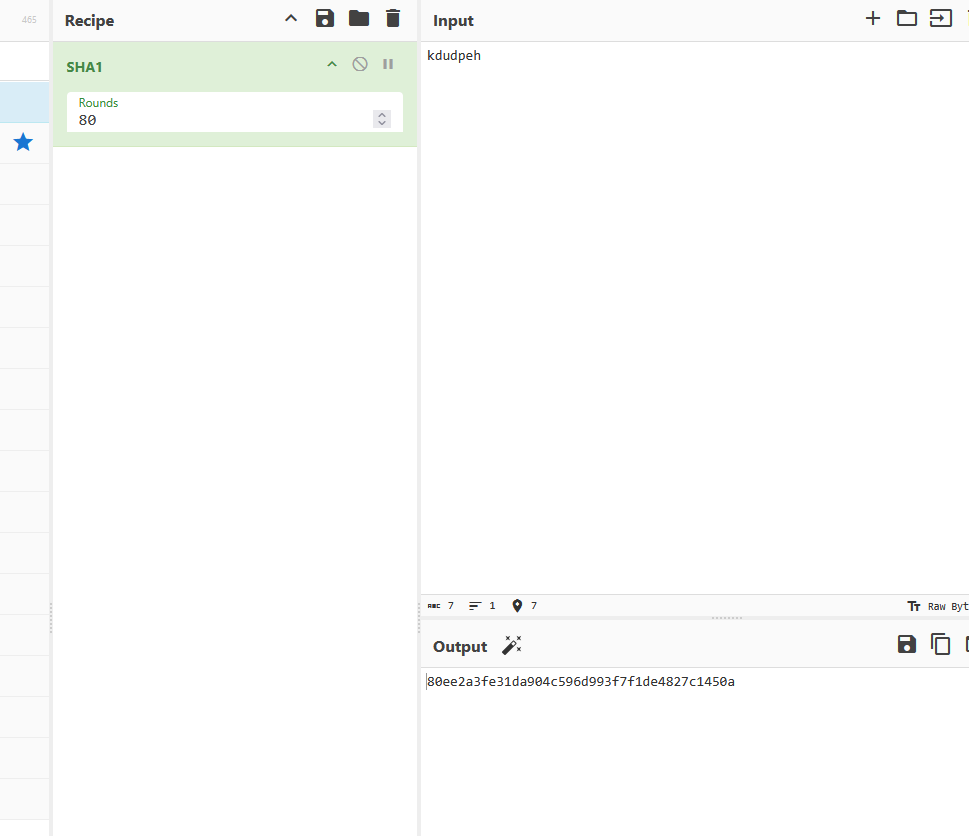Click the Recipe pane title

click(90, 20)
